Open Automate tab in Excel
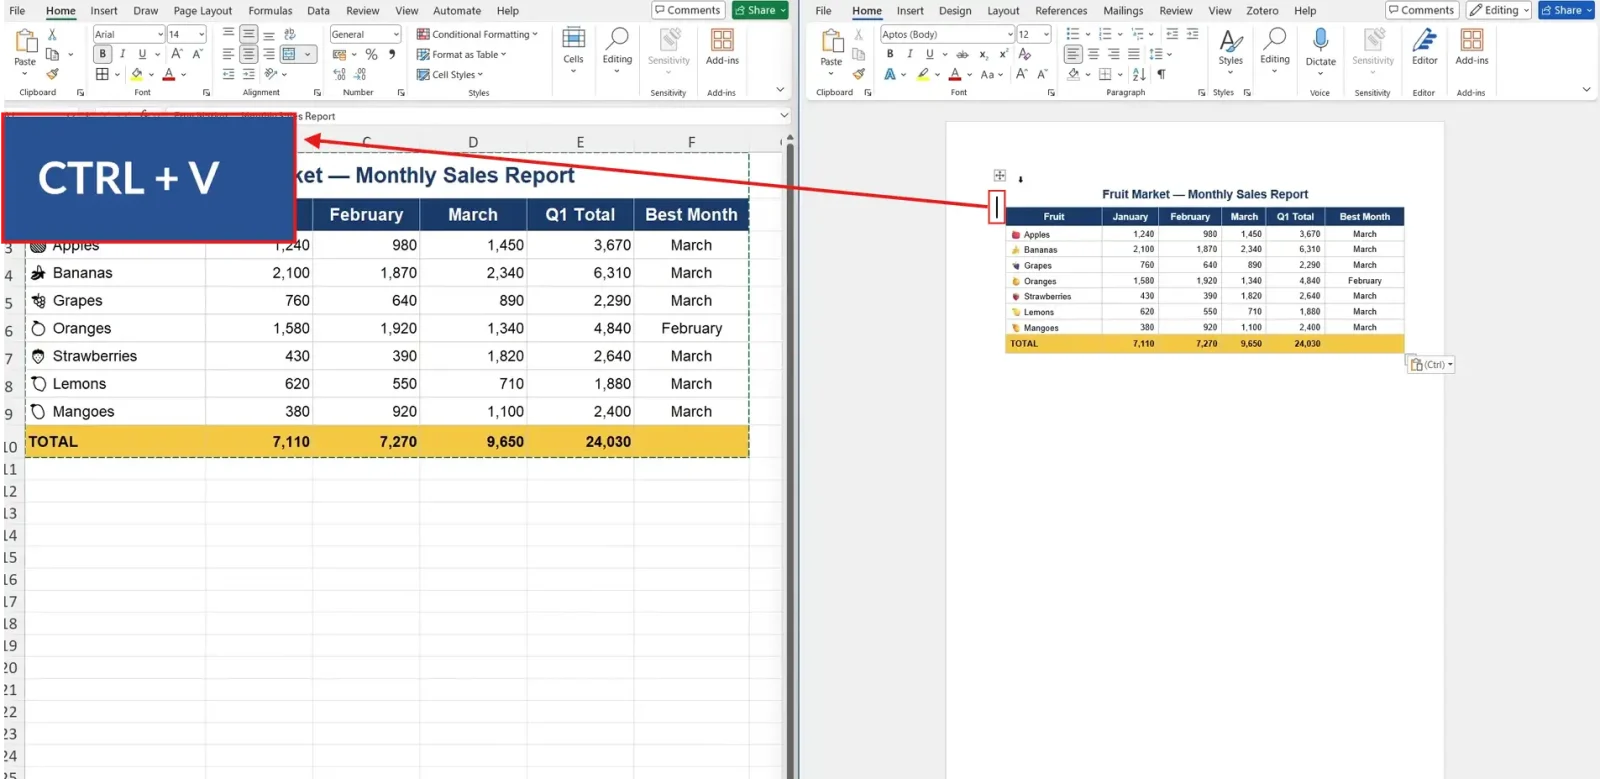This screenshot has height=779, width=1600. pyautogui.click(x=457, y=11)
